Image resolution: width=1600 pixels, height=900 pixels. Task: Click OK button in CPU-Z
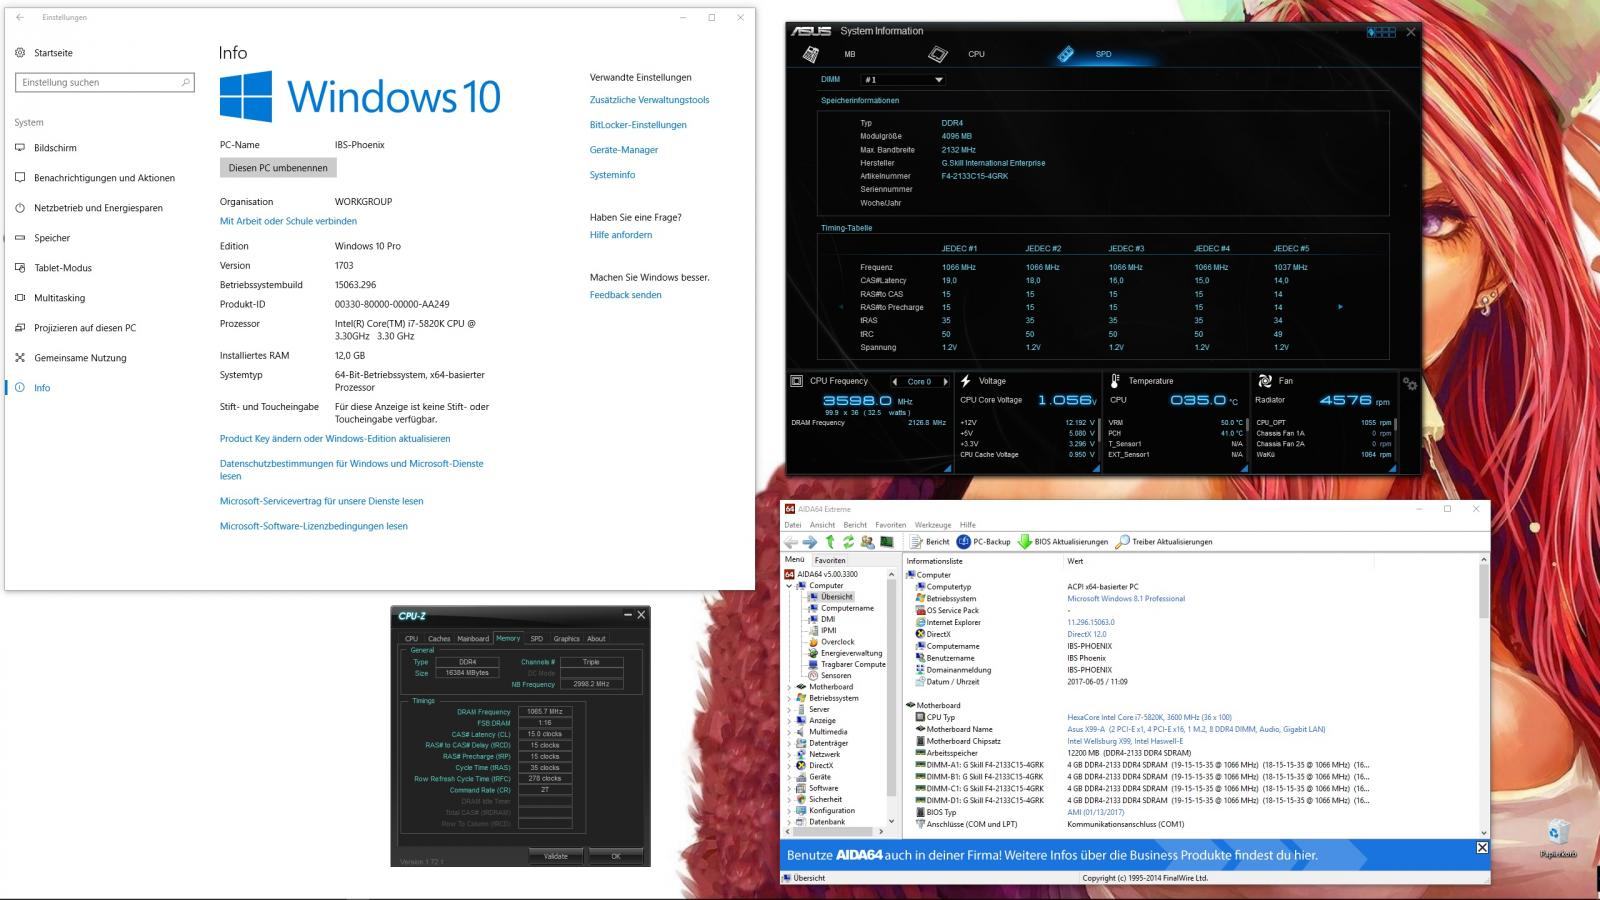[615, 856]
